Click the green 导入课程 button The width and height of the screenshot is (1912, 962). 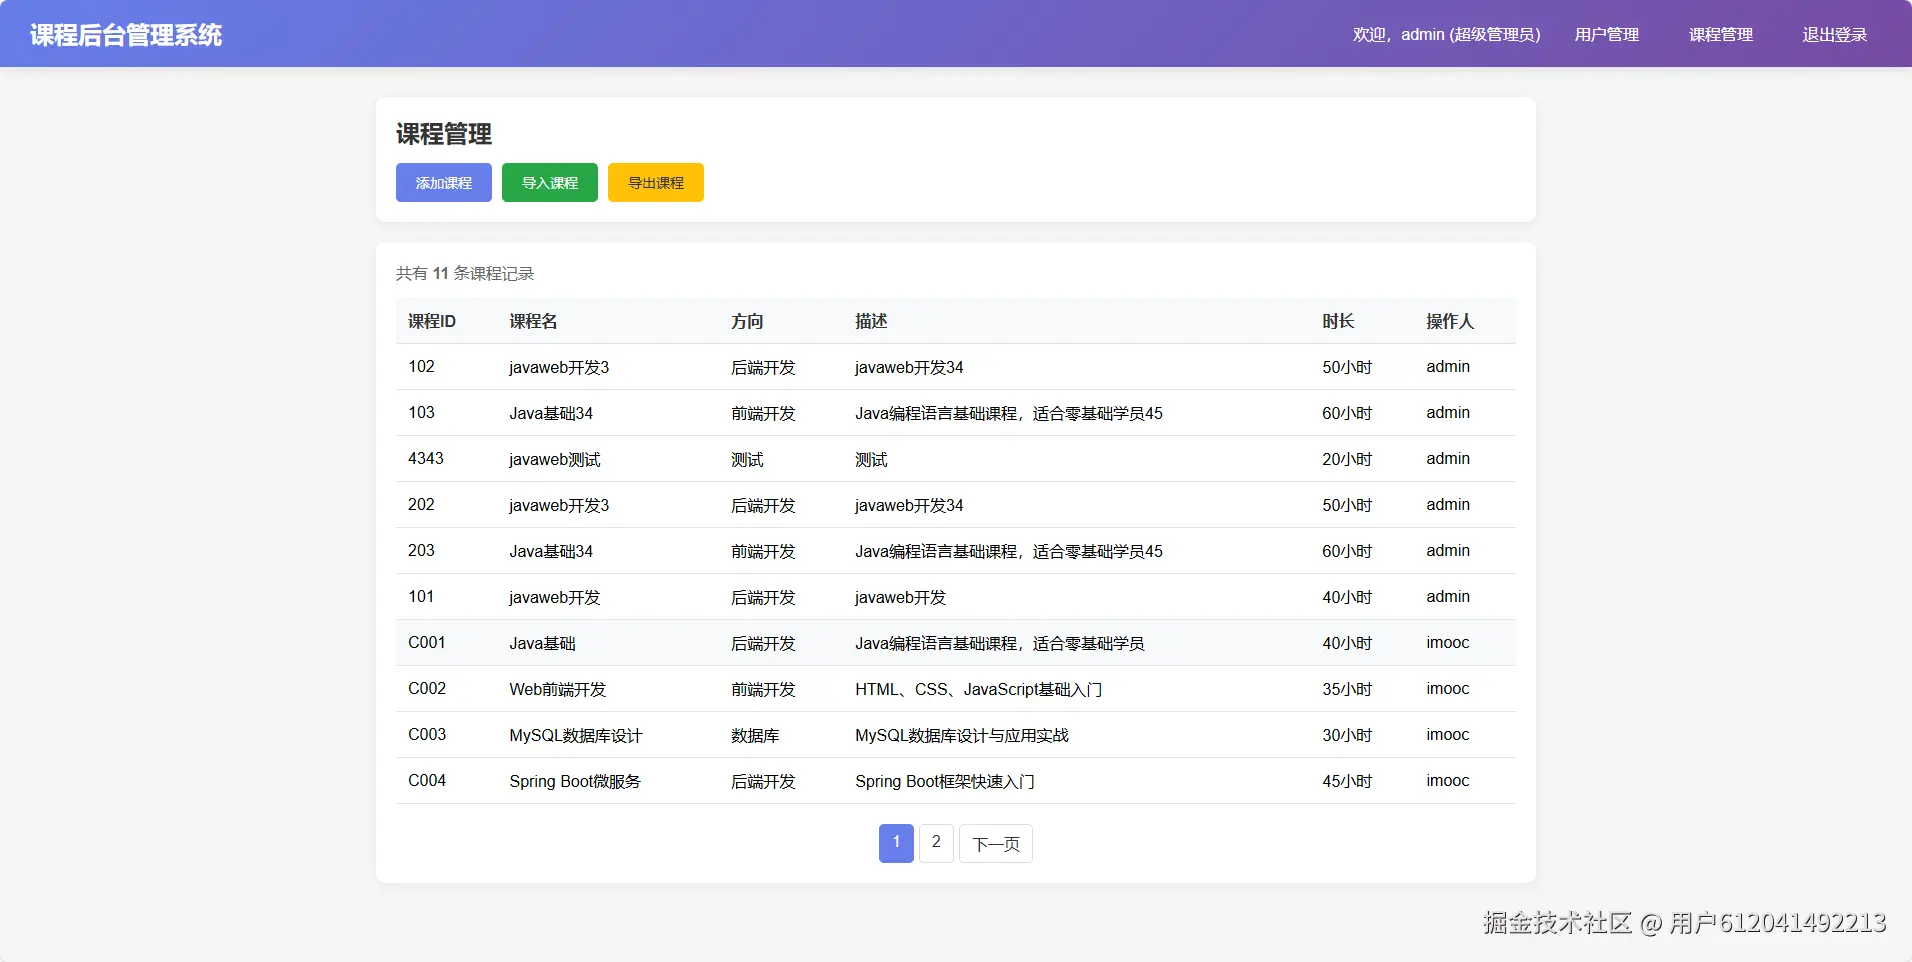[549, 183]
